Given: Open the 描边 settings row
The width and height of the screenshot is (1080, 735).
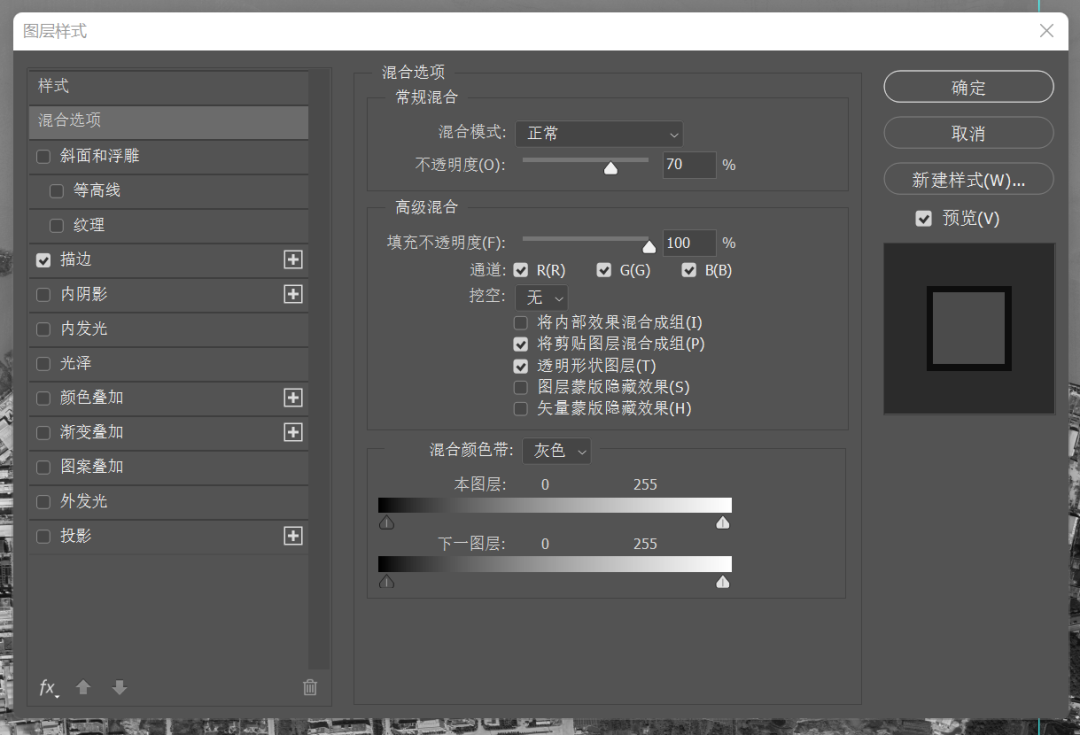Looking at the screenshot, I should coord(169,260).
